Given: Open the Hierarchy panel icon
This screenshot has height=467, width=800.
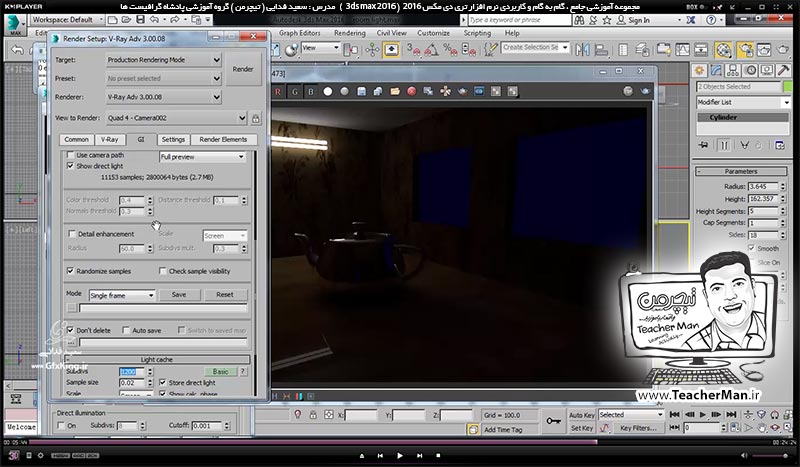Looking at the screenshot, I should point(733,70).
